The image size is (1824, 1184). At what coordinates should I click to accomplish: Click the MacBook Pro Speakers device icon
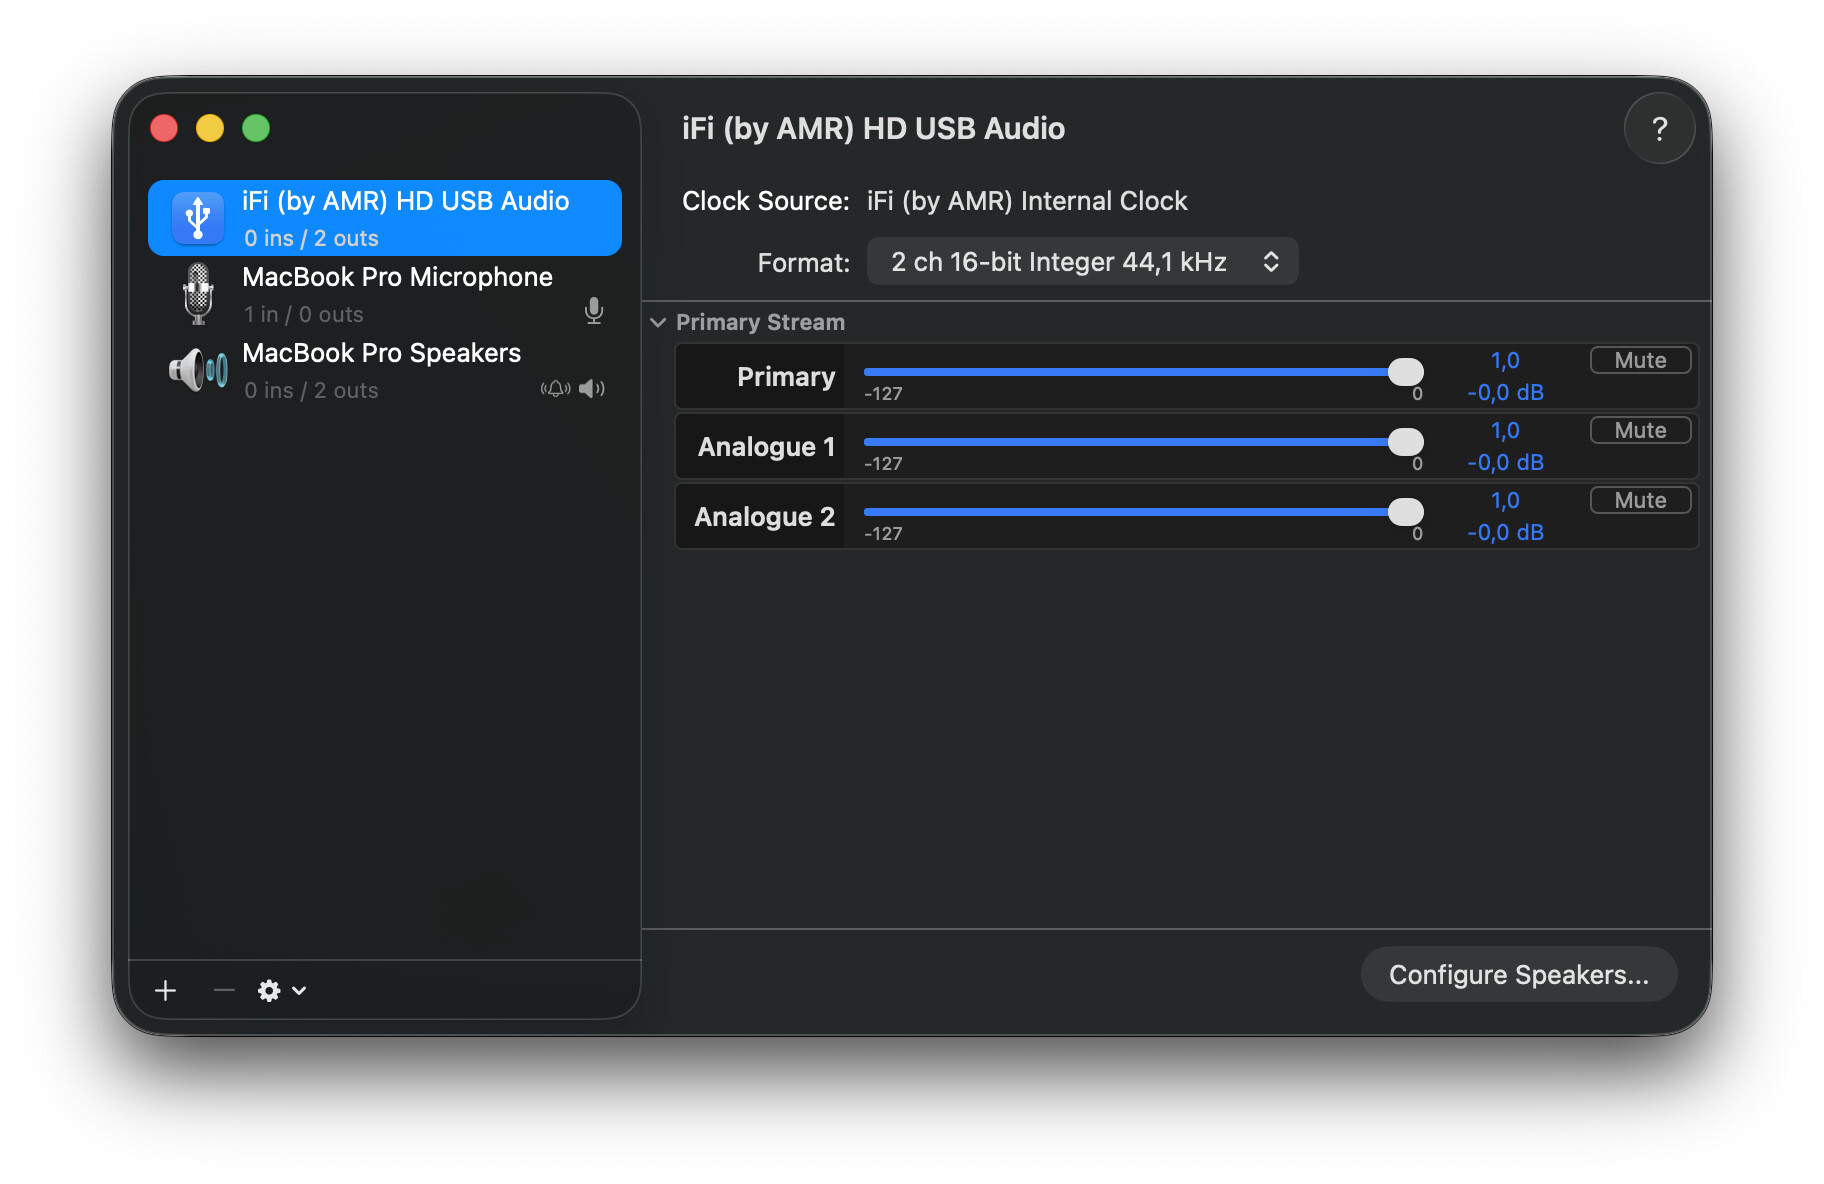198,370
